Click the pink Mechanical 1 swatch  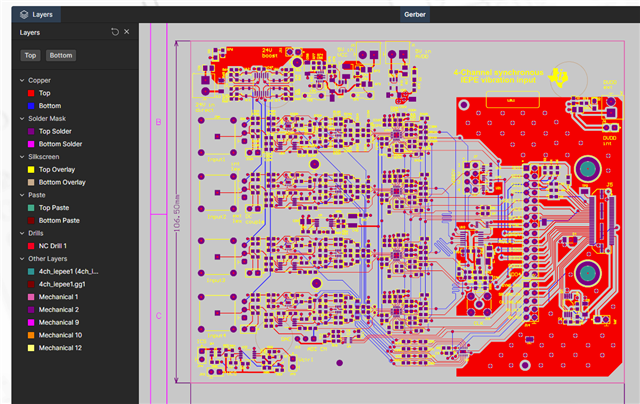[x=31, y=297]
